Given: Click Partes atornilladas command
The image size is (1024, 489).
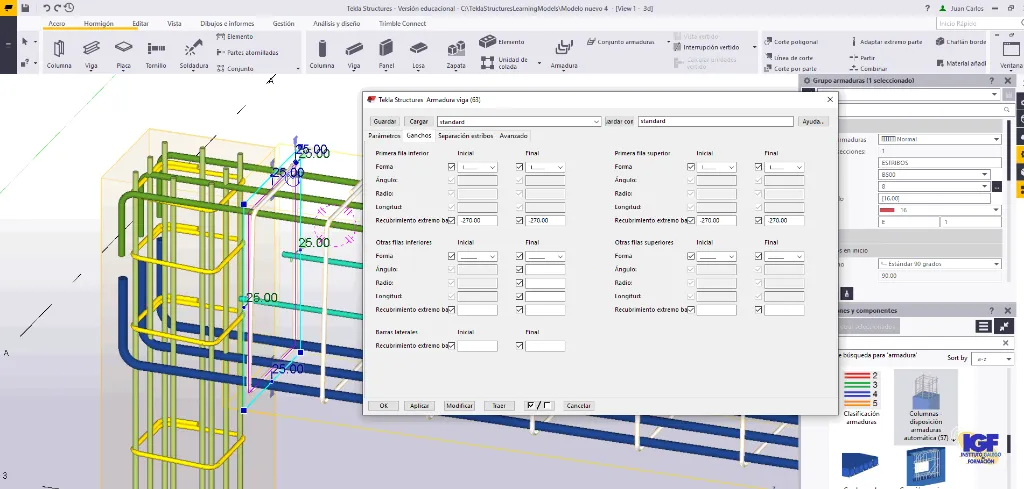Looking at the screenshot, I should coord(248,52).
